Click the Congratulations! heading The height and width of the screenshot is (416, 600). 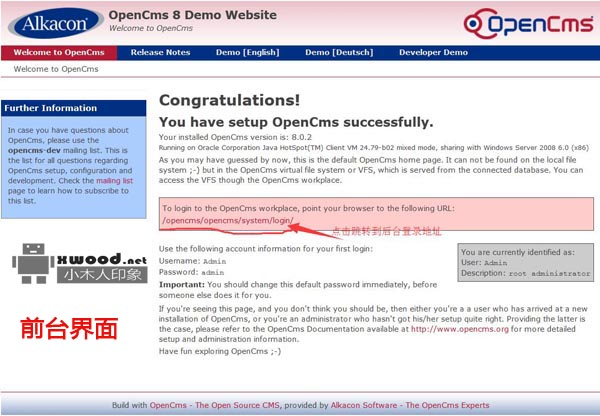pos(230,100)
